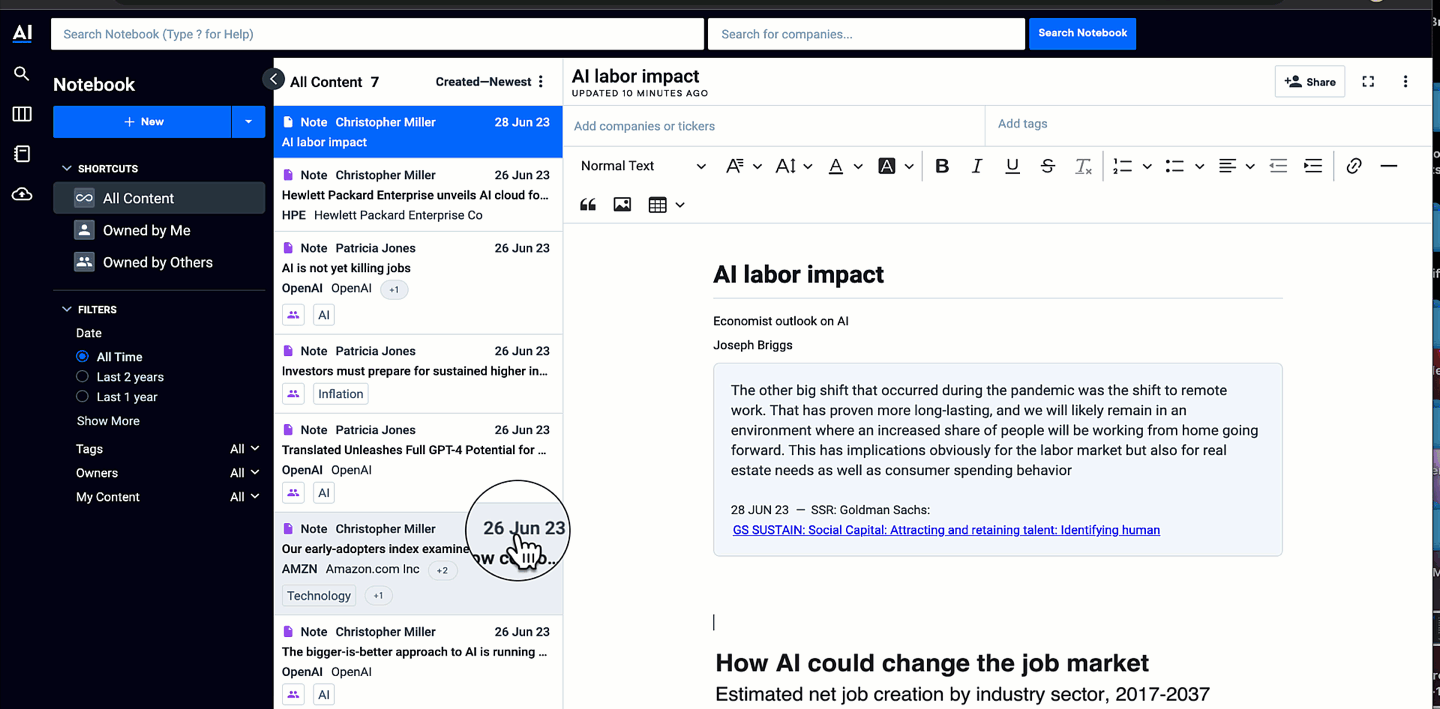Apply a numbered list
Viewport: 1440px width, 709px height.
tap(1123, 166)
